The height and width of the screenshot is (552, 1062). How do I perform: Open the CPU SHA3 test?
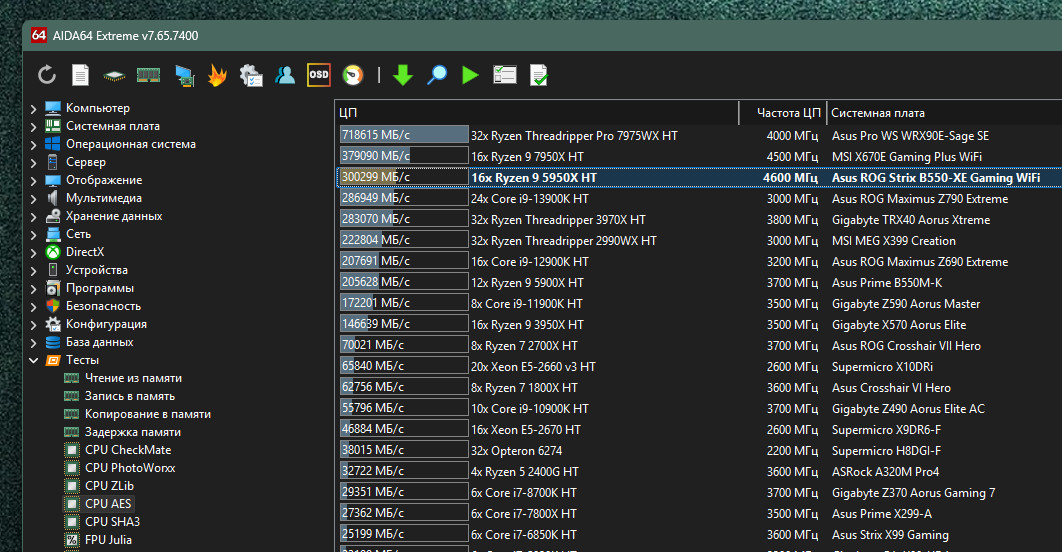pos(112,522)
